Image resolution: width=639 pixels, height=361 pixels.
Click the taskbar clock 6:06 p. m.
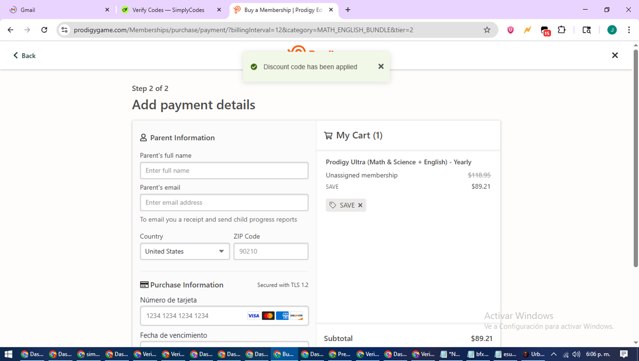[598, 354]
